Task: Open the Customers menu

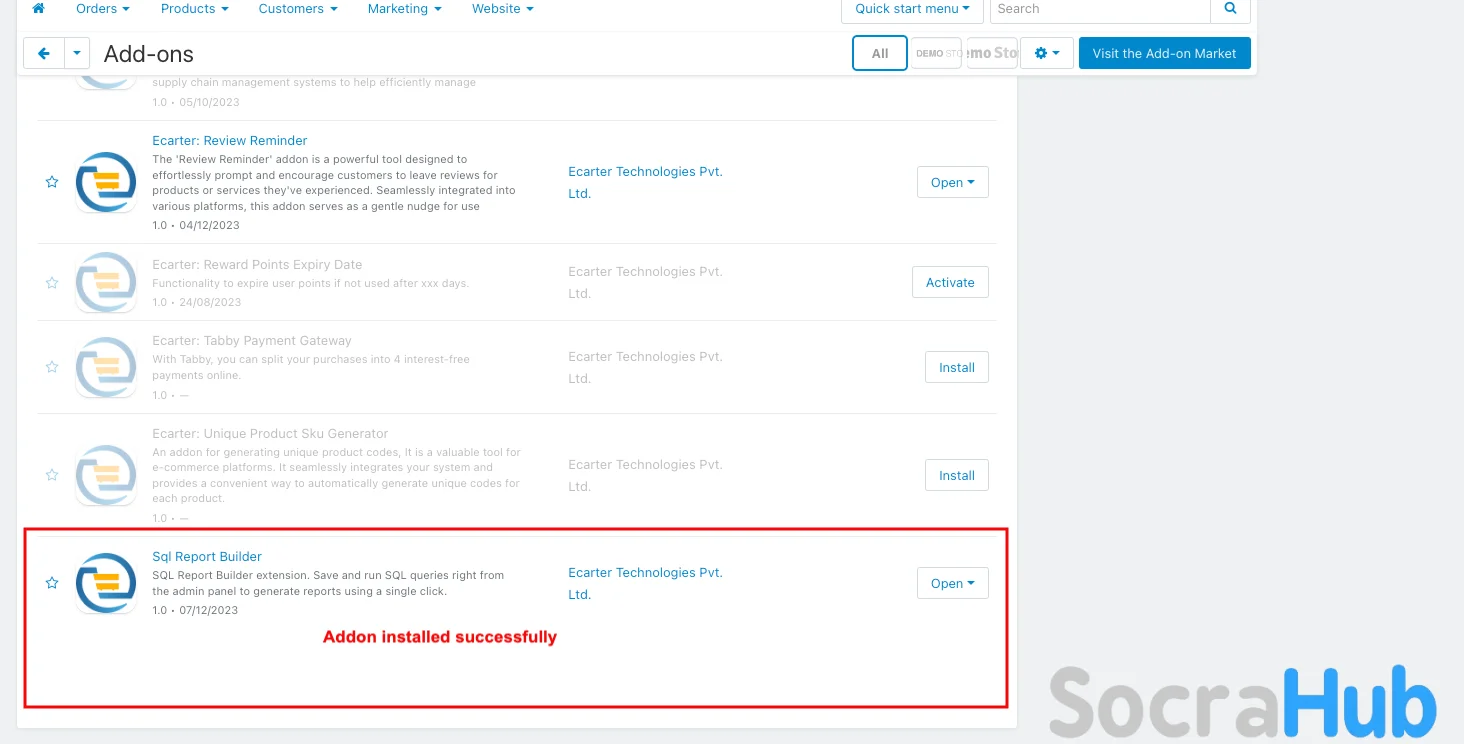Action: (298, 9)
